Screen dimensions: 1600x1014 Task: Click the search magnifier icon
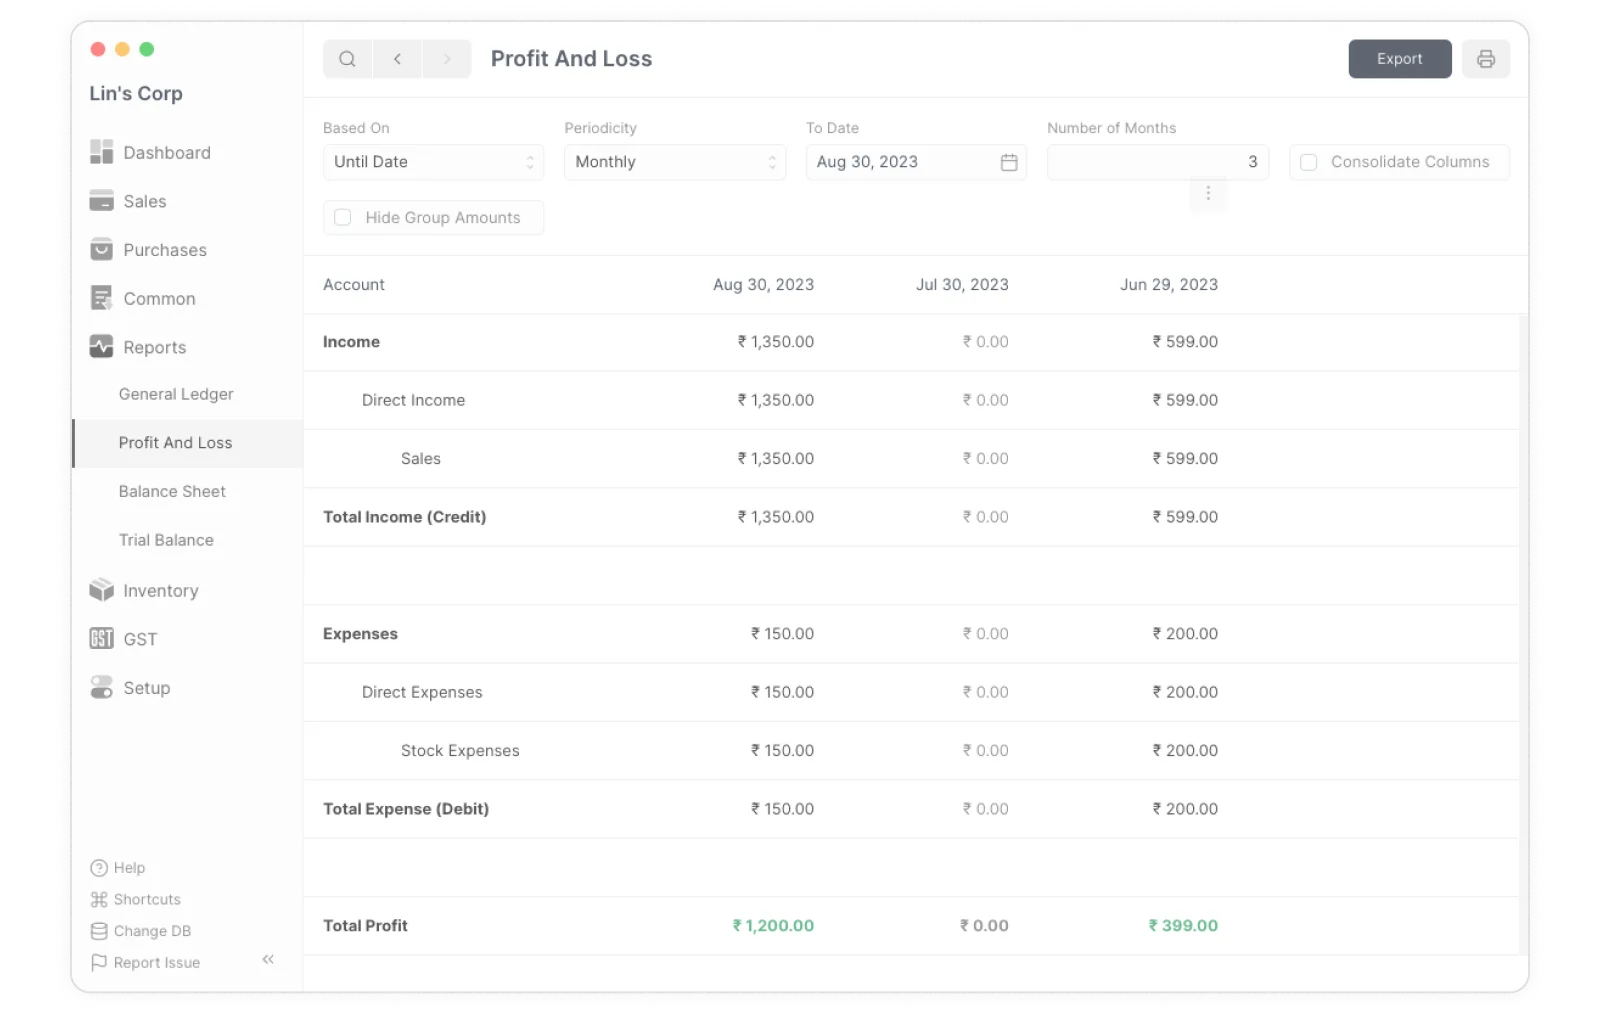347,59
